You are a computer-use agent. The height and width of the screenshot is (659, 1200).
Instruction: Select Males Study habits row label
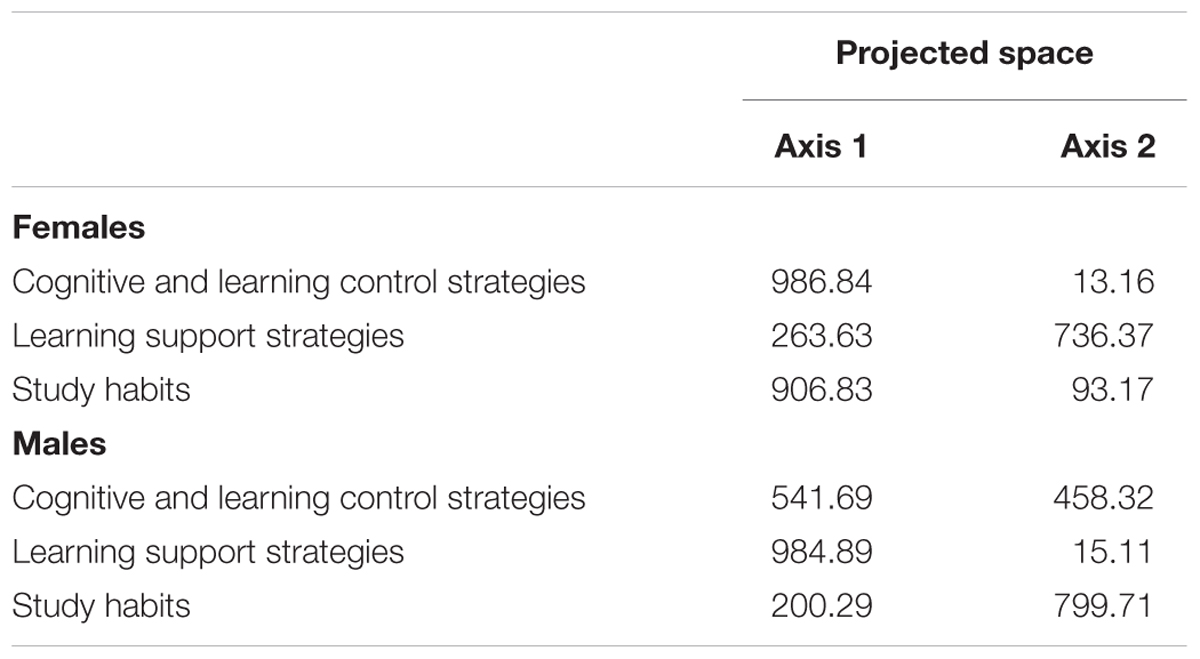pos(101,605)
